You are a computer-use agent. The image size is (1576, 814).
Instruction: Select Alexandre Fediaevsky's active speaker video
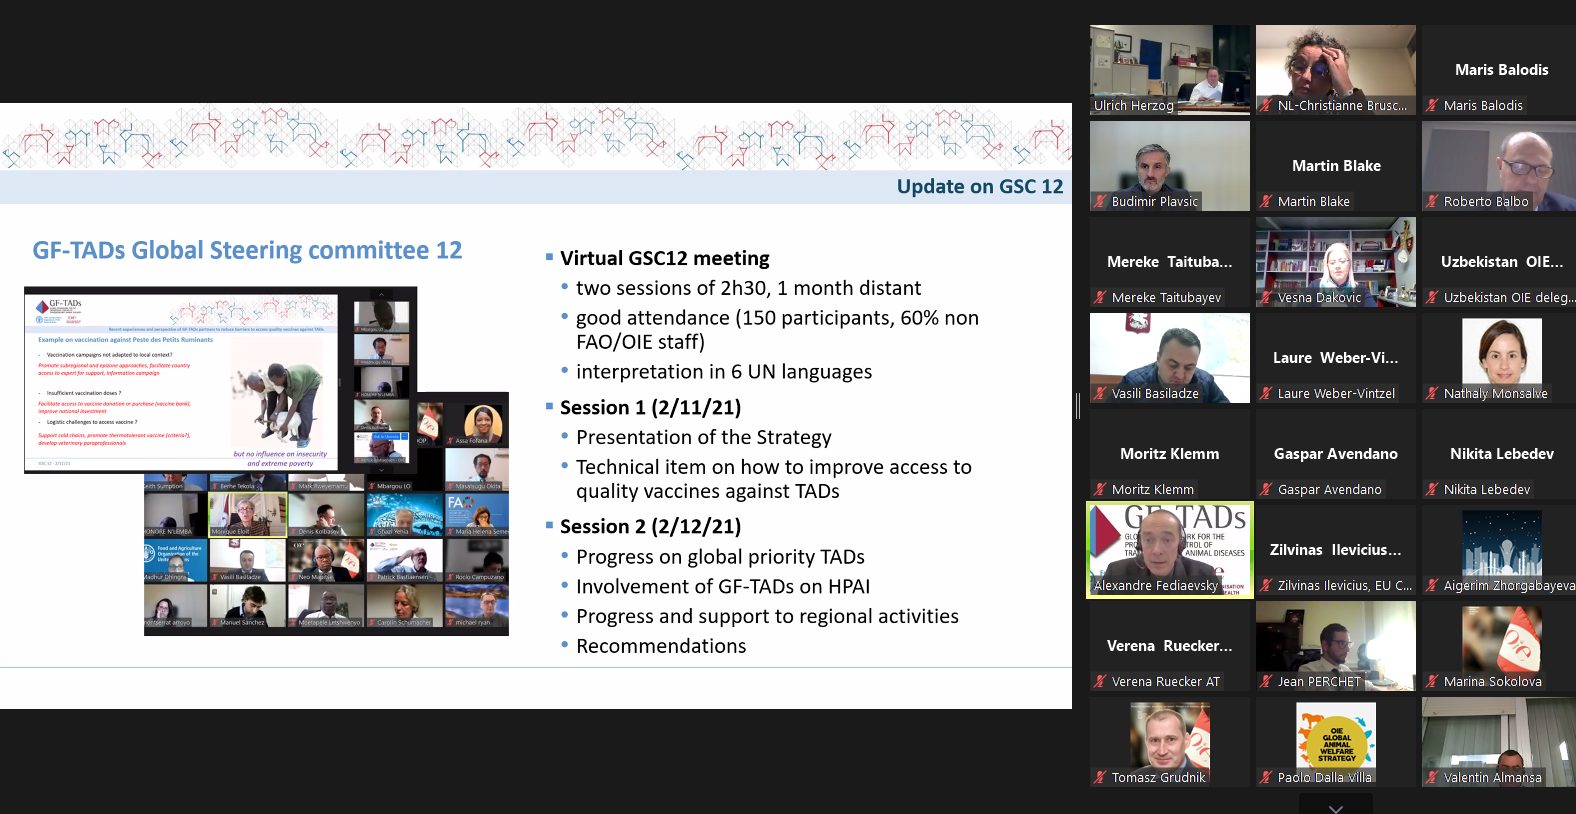1169,549
